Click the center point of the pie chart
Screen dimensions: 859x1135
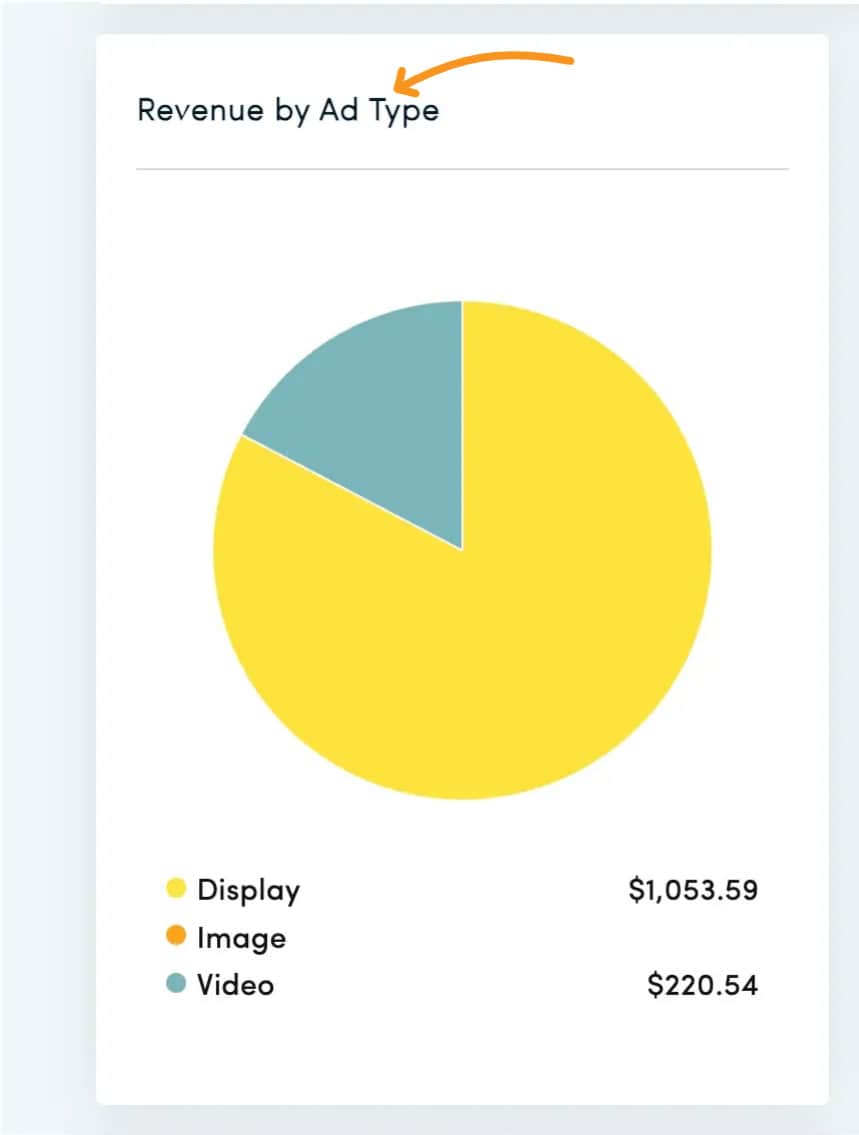[462, 550]
